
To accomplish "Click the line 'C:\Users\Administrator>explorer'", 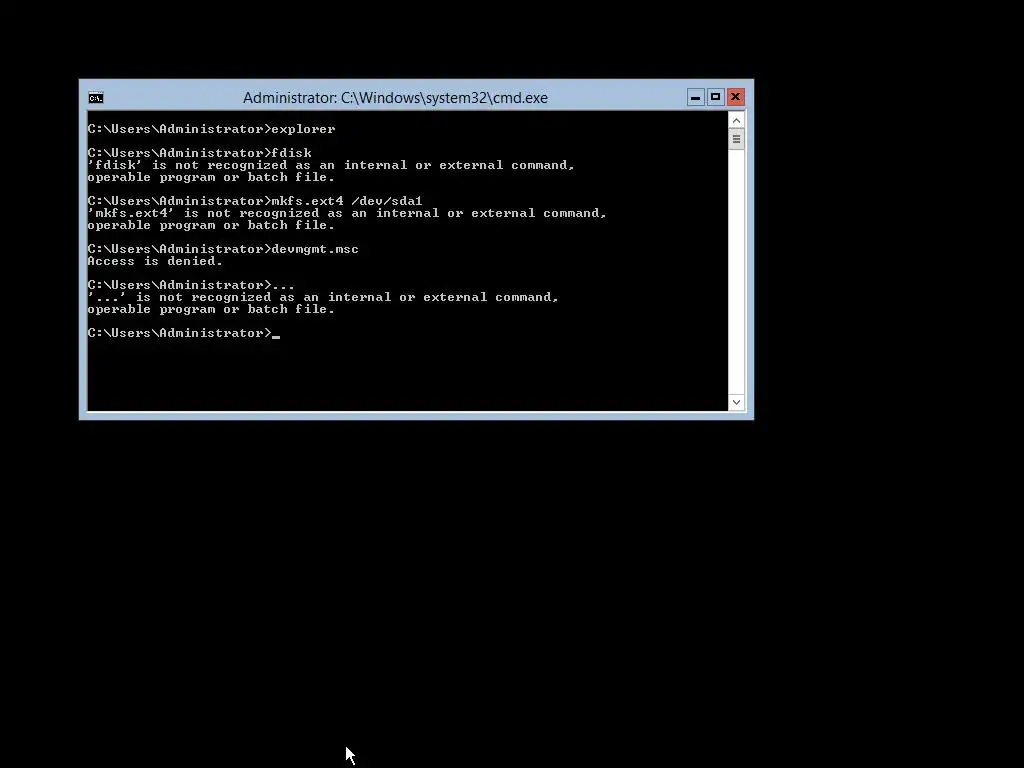I will click(x=212, y=129).
